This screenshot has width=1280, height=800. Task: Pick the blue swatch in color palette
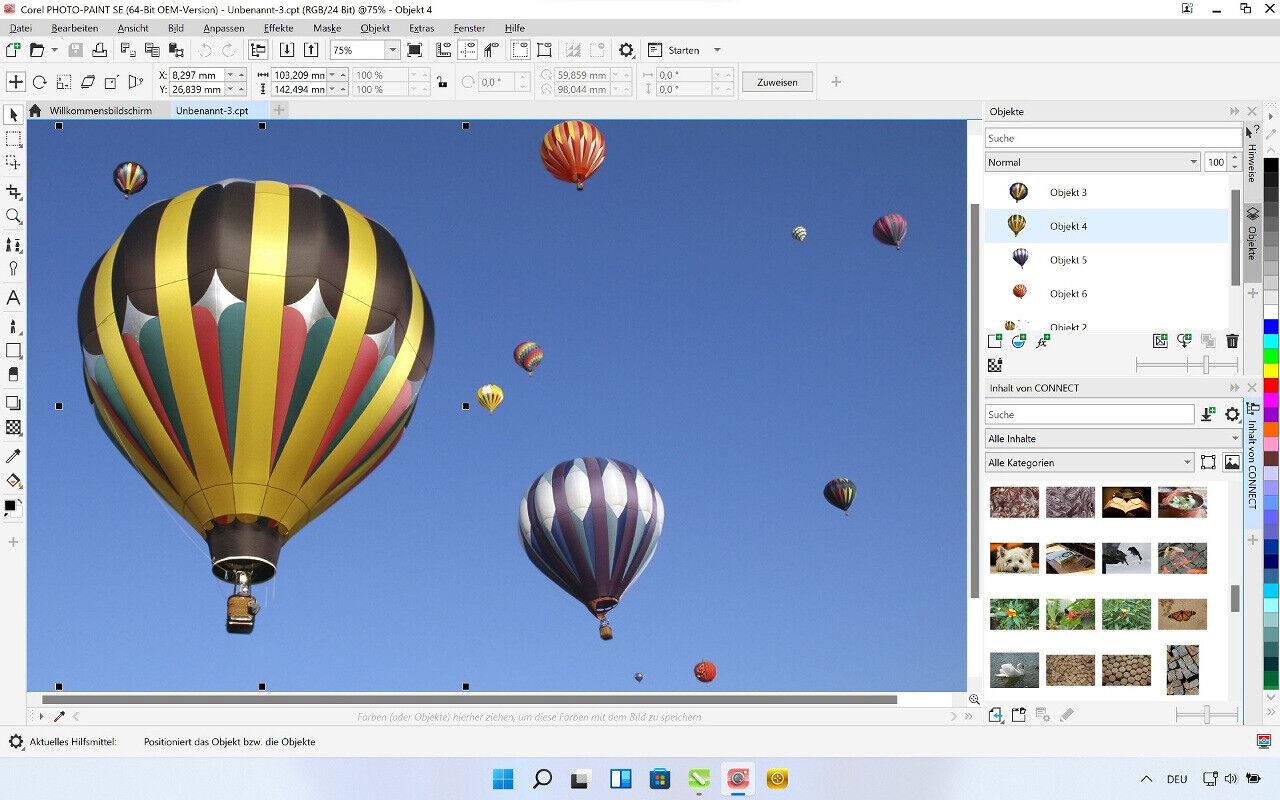pyautogui.click(x=1271, y=326)
